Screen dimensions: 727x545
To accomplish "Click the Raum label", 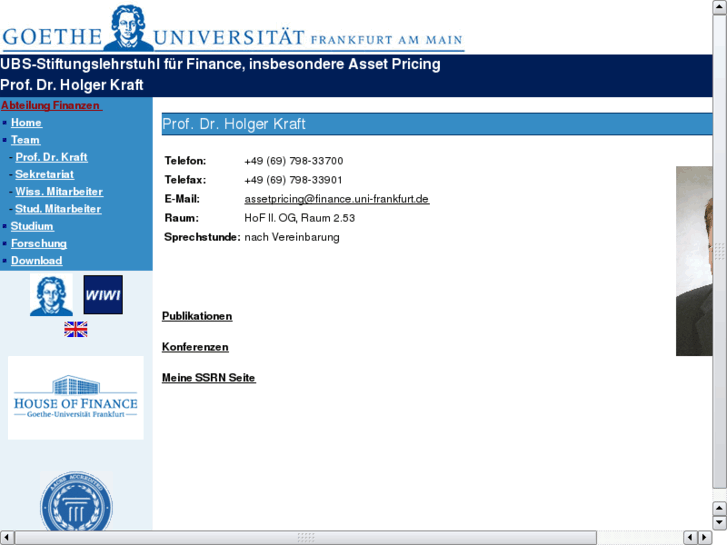I will (x=182, y=218).
